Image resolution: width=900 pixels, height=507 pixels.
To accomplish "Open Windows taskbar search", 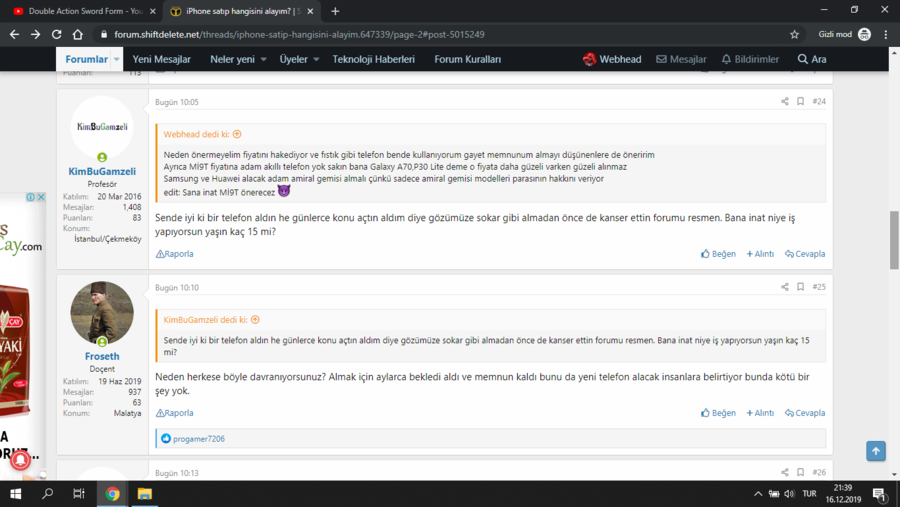I will pos(48,494).
